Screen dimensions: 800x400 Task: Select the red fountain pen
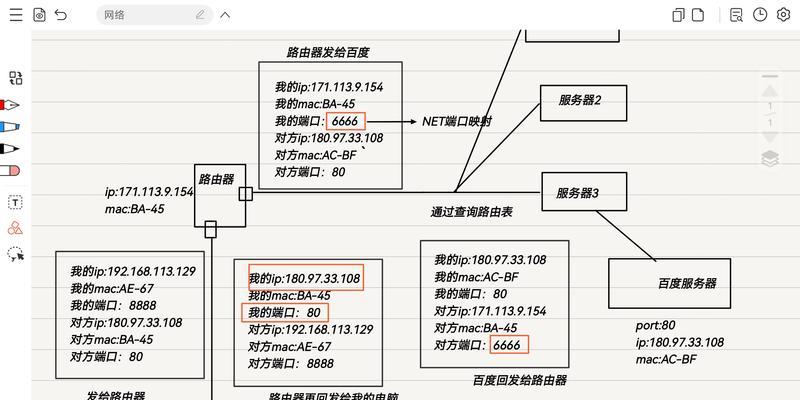tap(10, 105)
